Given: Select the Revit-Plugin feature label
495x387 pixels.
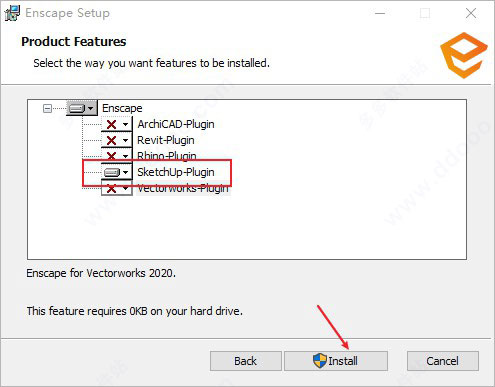Looking at the screenshot, I should (166, 140).
